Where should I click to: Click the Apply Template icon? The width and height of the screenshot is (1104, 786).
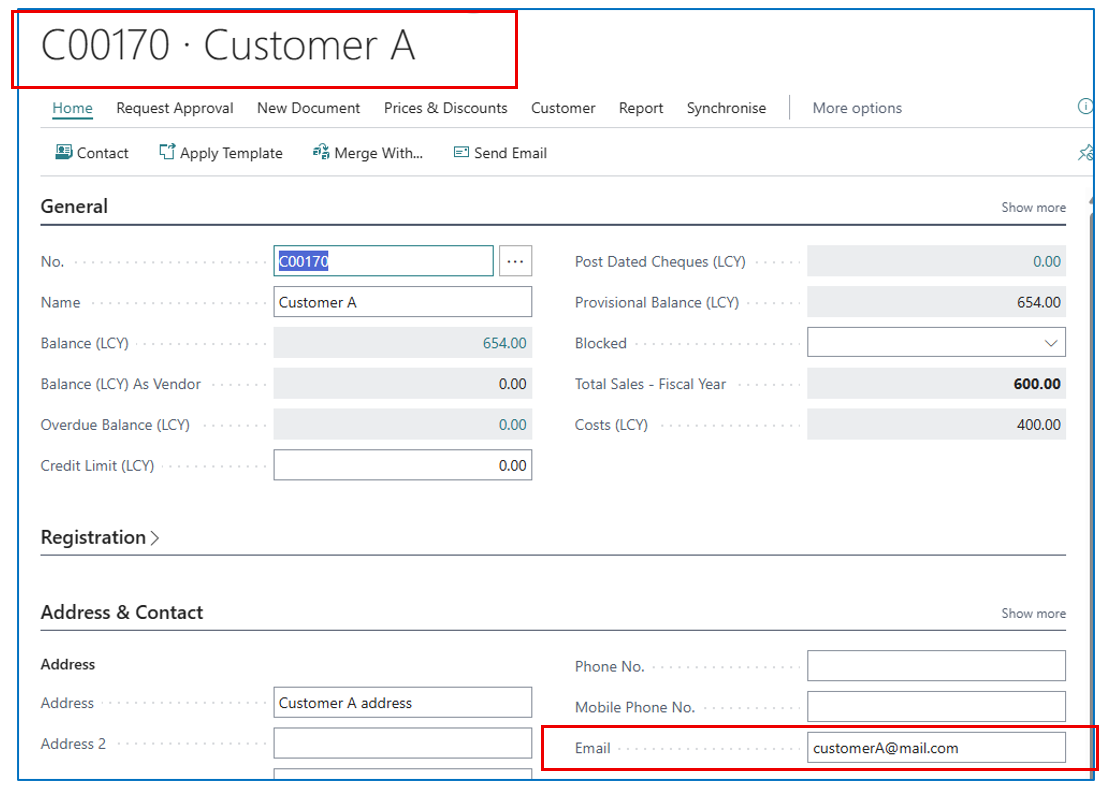tap(167, 152)
